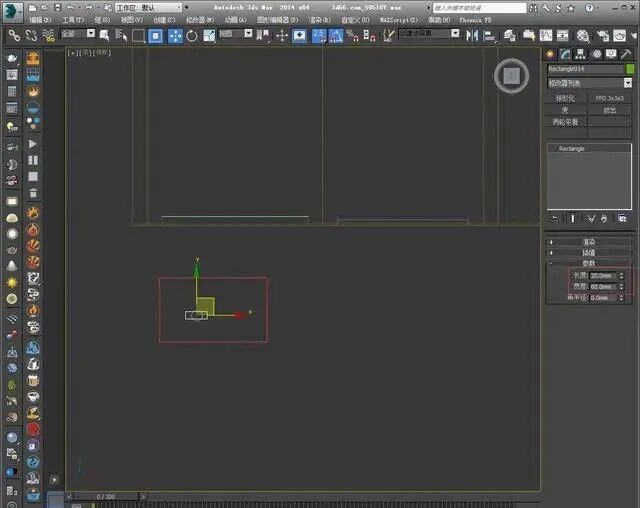Image resolution: width=640 pixels, height=508 pixels.
Task: Select the Select and Link tool
Action: [14, 36]
